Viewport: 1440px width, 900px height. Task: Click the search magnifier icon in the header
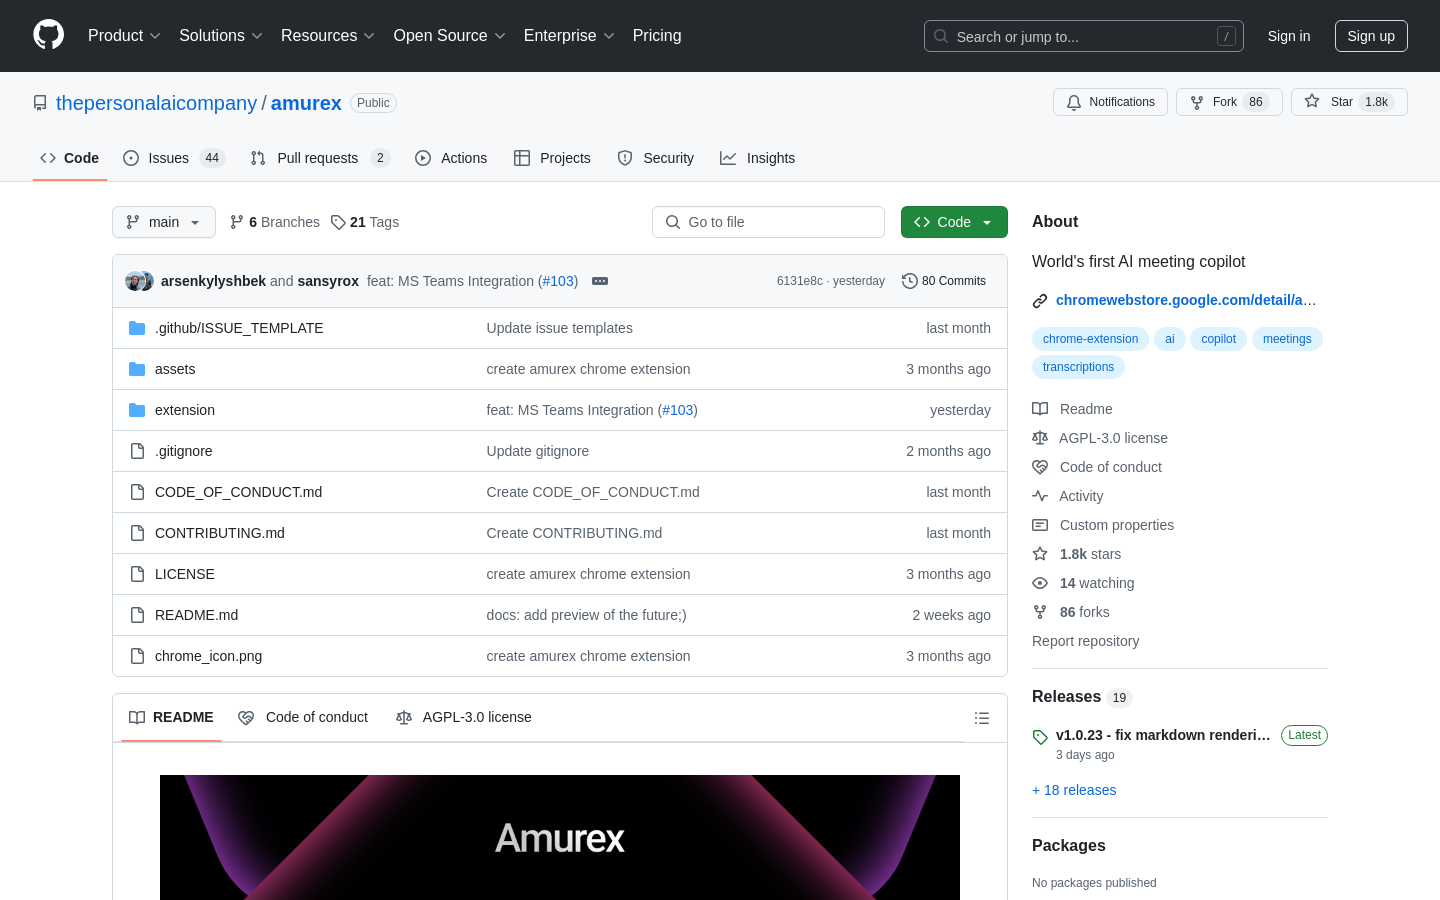click(x=941, y=36)
